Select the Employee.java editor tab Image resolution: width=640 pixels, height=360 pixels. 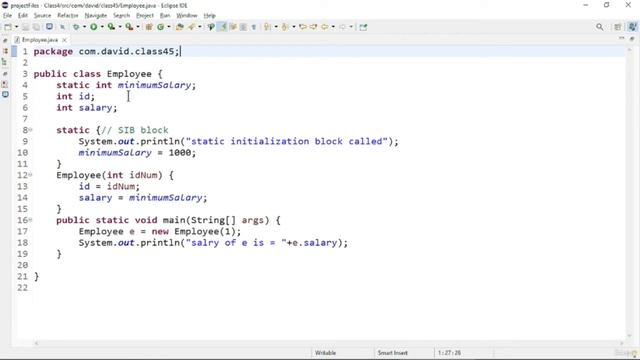(40, 40)
